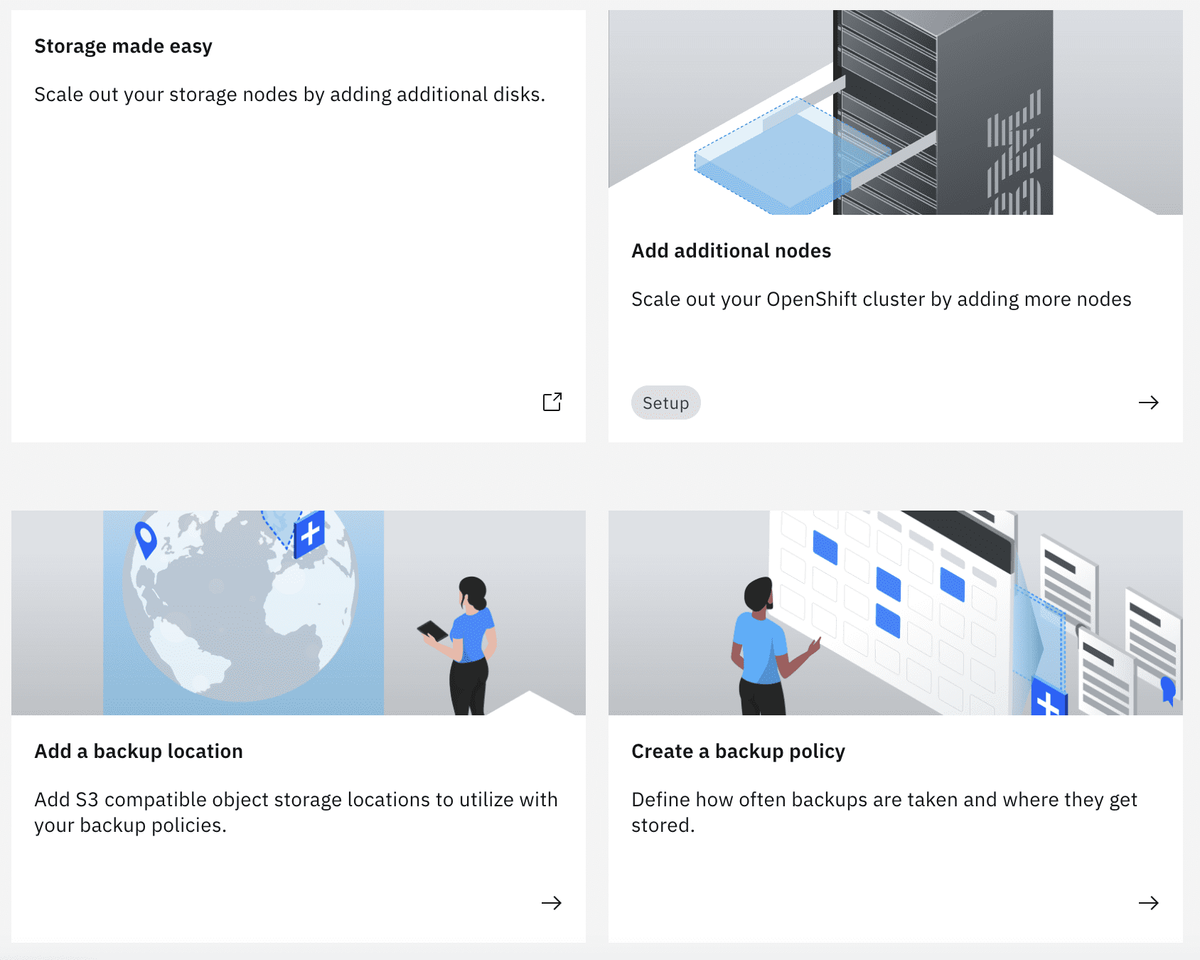Click the external link icon on Storage made easy
Viewport: 1200px width, 960px height.
tap(551, 401)
